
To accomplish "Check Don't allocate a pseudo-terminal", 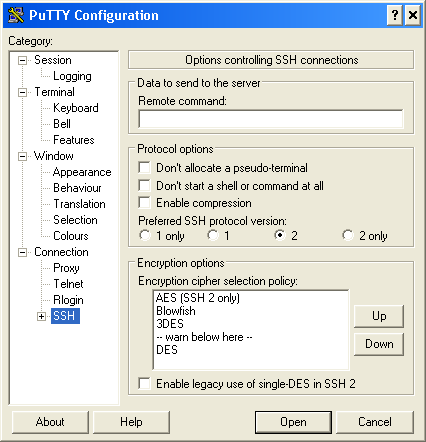I will click(144, 167).
